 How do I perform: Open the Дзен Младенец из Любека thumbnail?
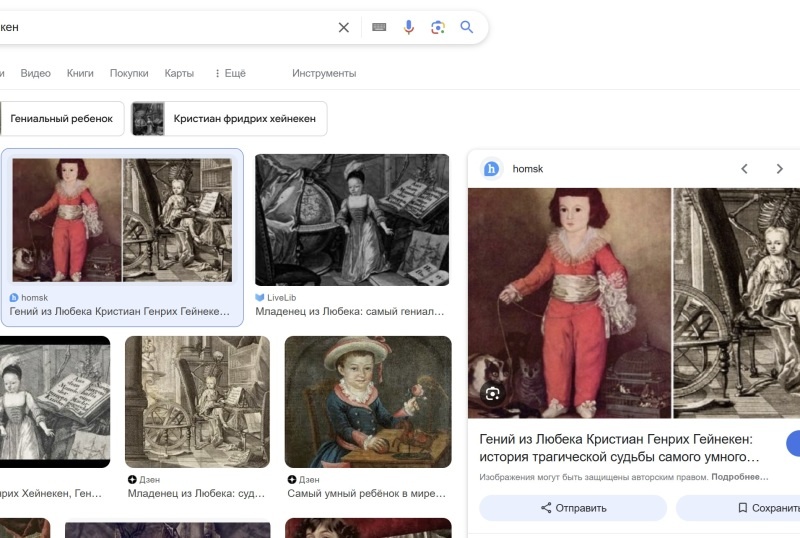pos(197,402)
